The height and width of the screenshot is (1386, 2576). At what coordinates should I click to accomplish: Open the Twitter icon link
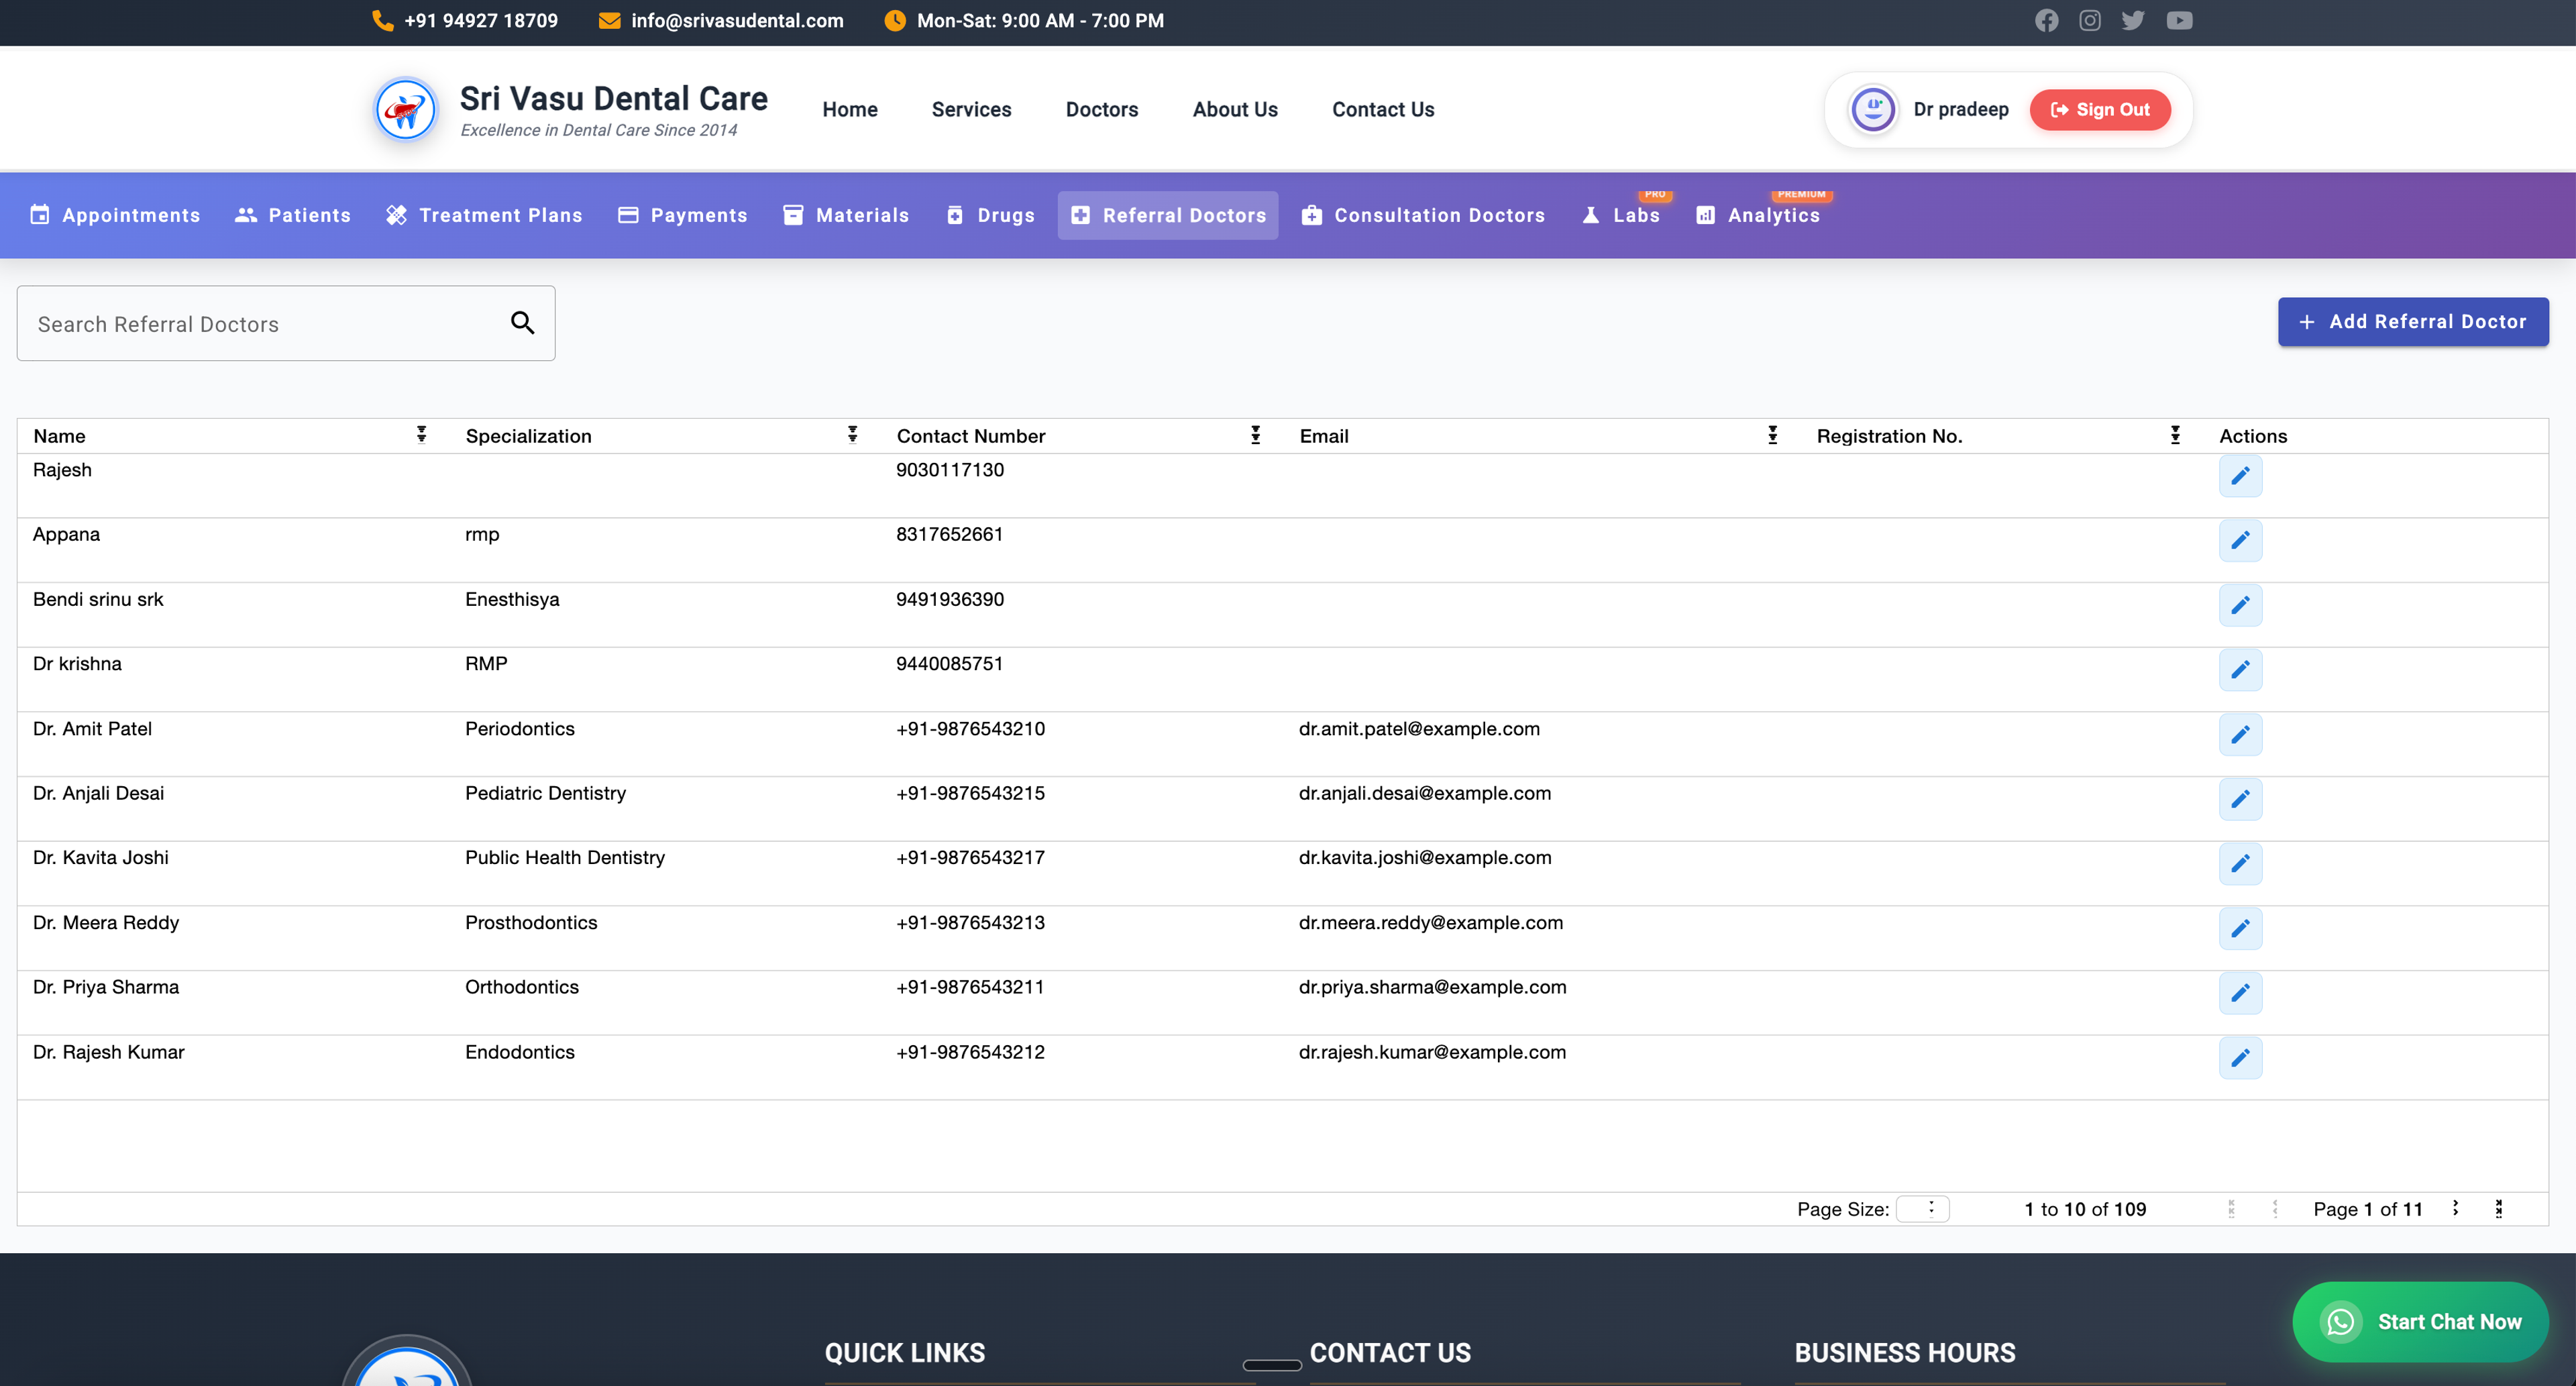2132,21
